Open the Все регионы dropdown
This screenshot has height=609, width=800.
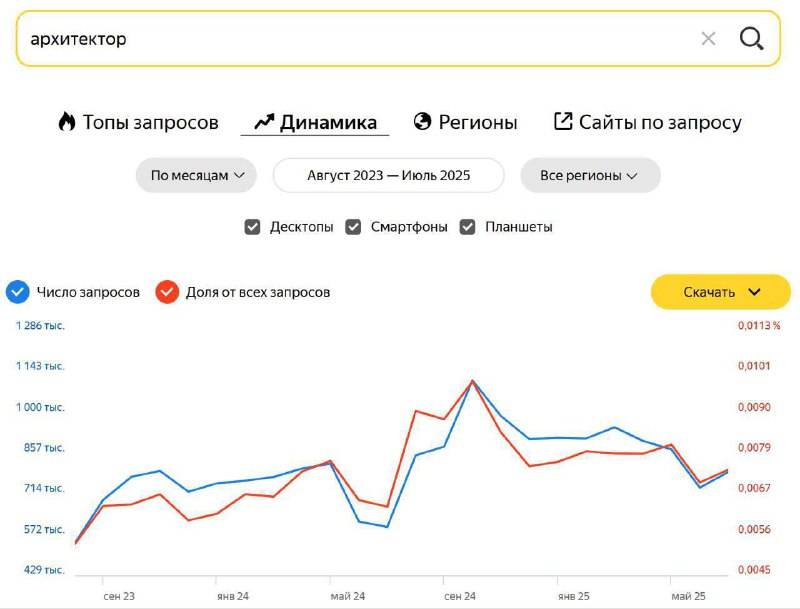tap(589, 175)
